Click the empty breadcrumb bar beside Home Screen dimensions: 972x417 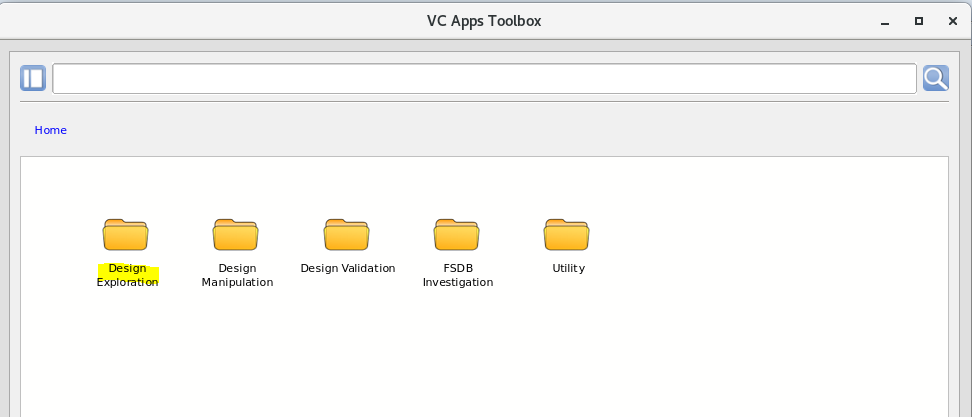click(500, 130)
